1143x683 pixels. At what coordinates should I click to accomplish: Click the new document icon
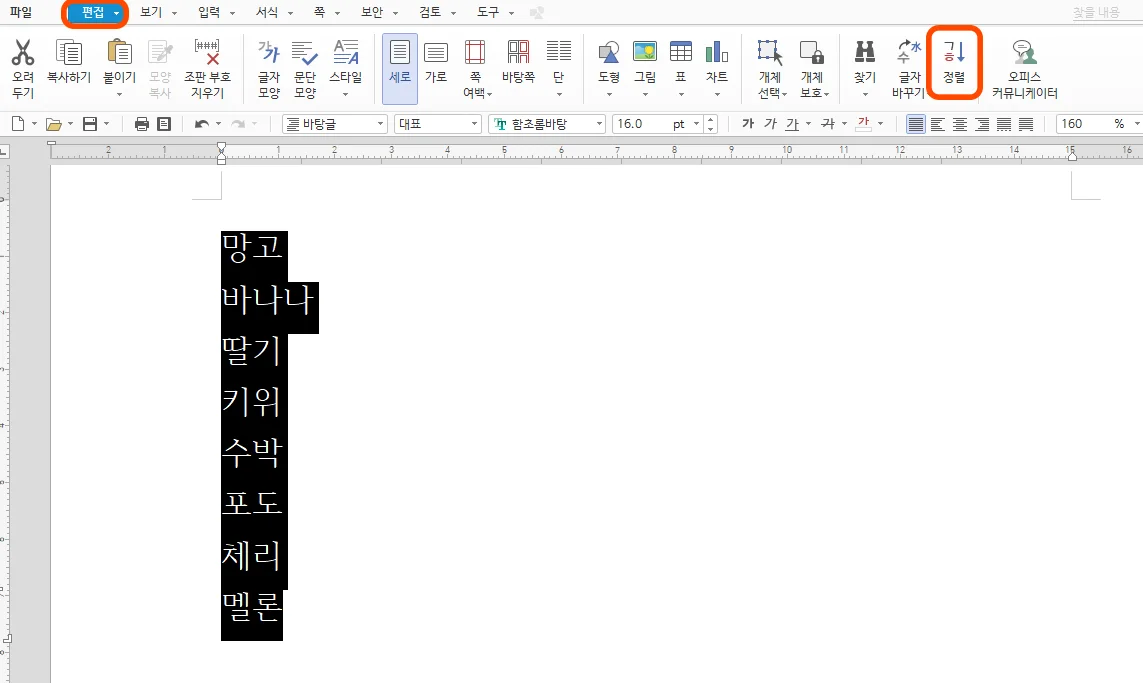pyautogui.click(x=17, y=124)
